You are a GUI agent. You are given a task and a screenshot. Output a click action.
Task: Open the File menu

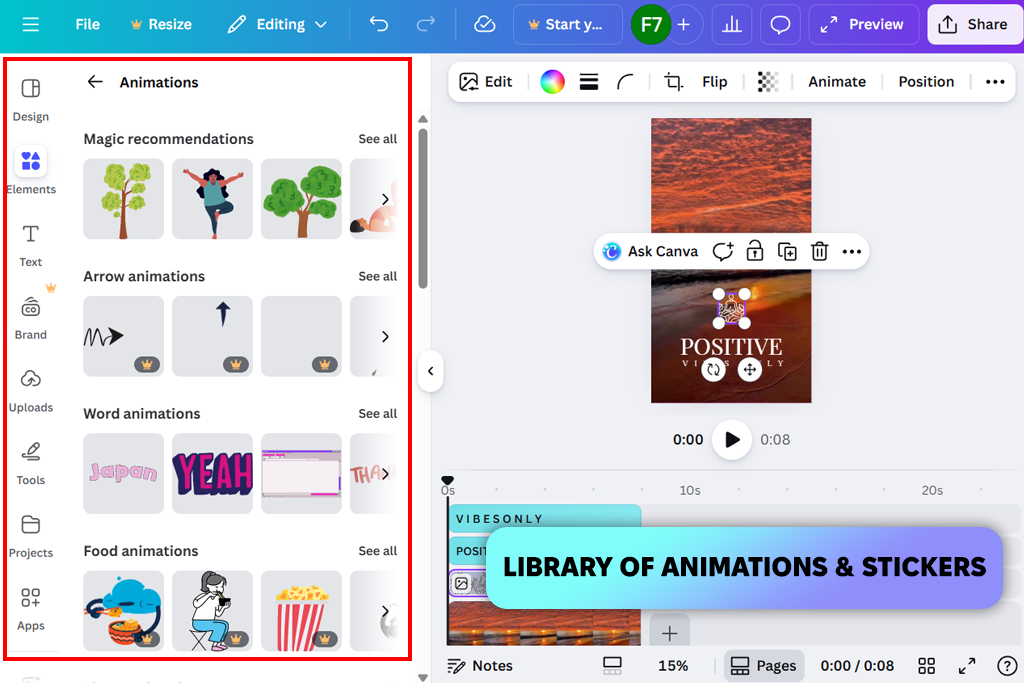click(88, 25)
